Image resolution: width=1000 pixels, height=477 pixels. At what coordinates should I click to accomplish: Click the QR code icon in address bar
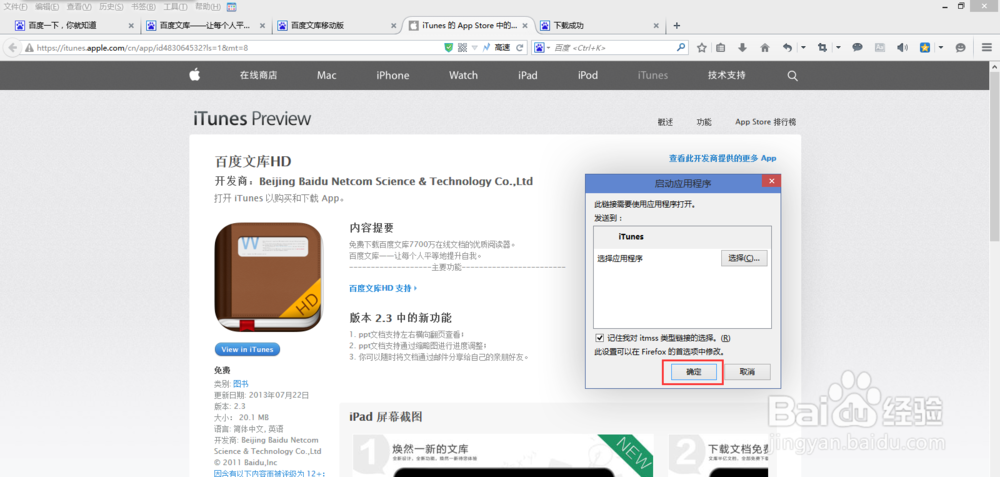462,47
